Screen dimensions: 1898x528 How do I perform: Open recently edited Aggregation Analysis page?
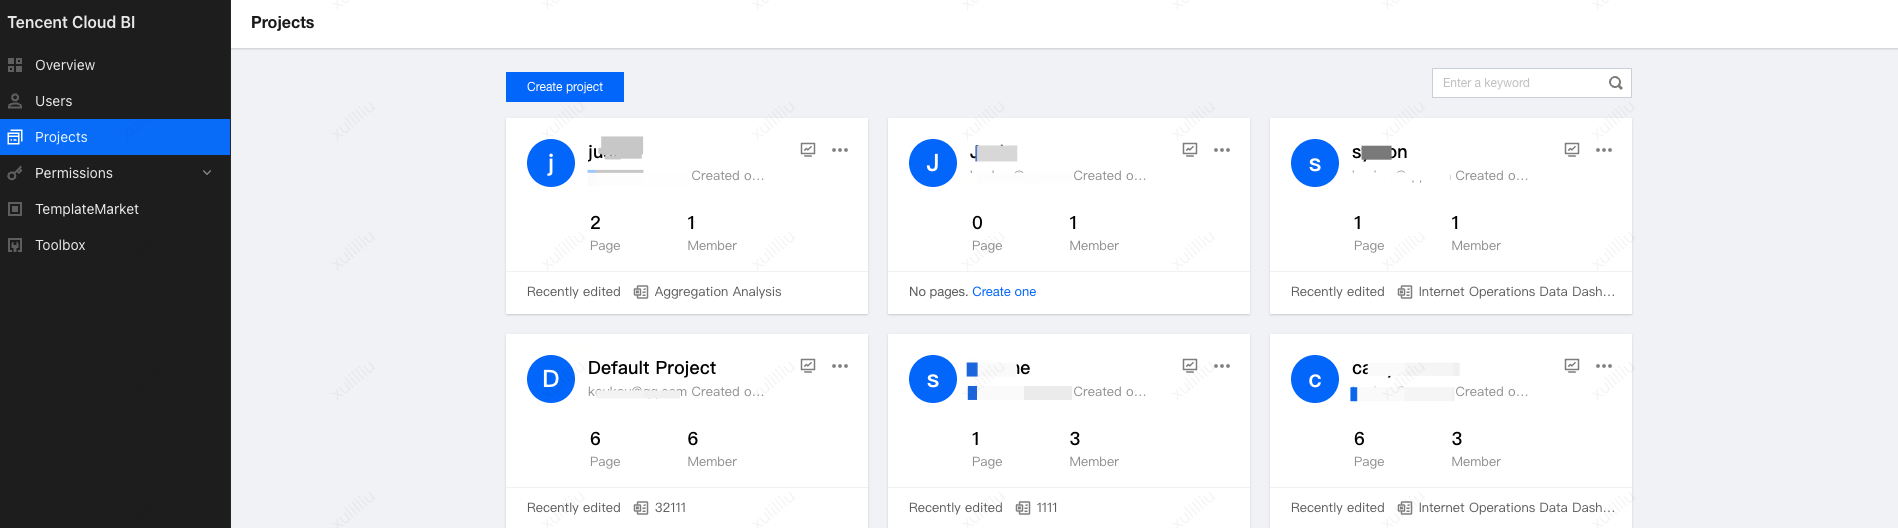(x=717, y=292)
